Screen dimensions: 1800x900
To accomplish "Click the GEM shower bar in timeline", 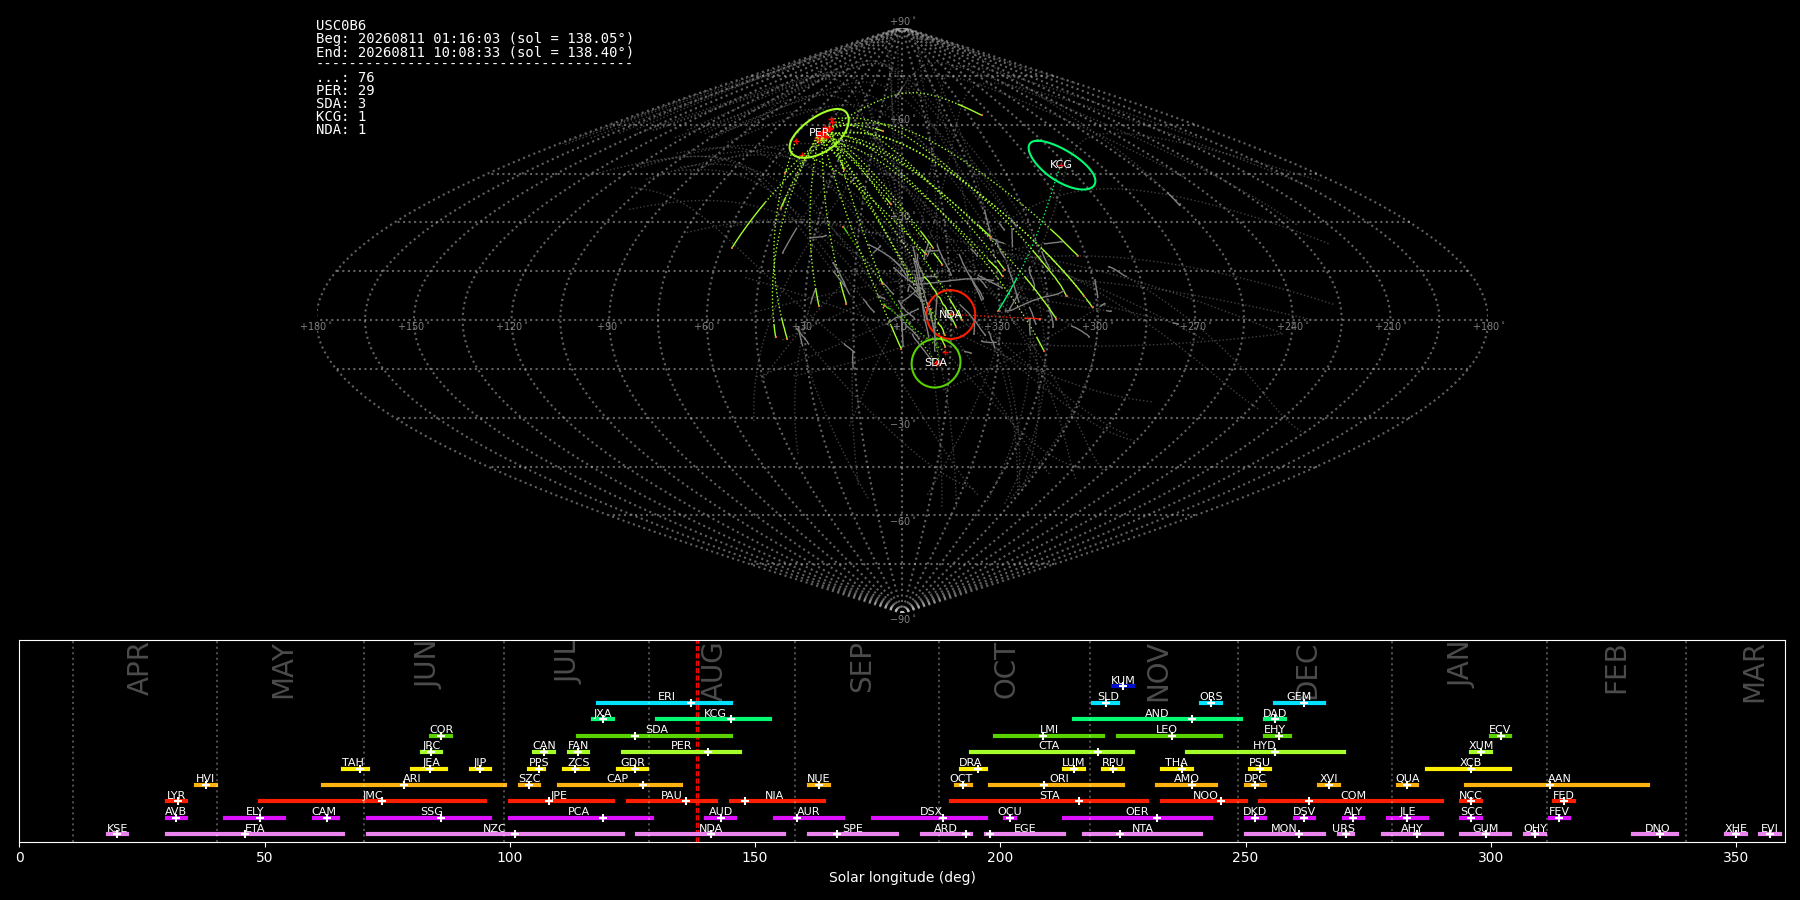I will click(x=1299, y=703).
